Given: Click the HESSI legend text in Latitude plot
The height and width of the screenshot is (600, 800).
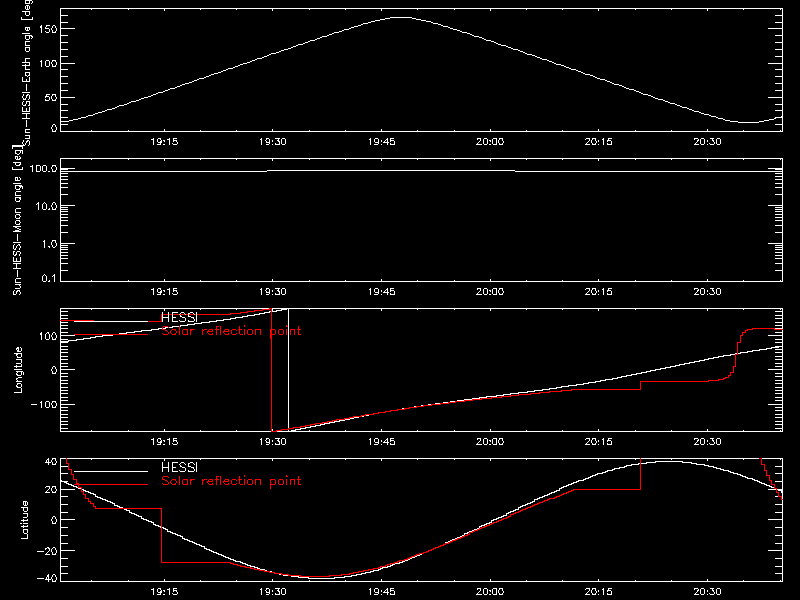Looking at the screenshot, I should 179,467.
